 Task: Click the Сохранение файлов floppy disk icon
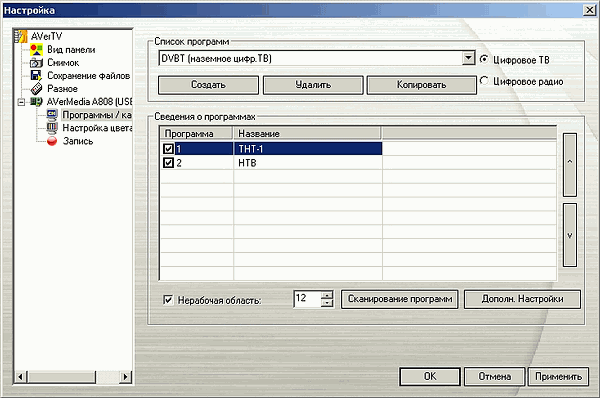[x=36, y=76]
